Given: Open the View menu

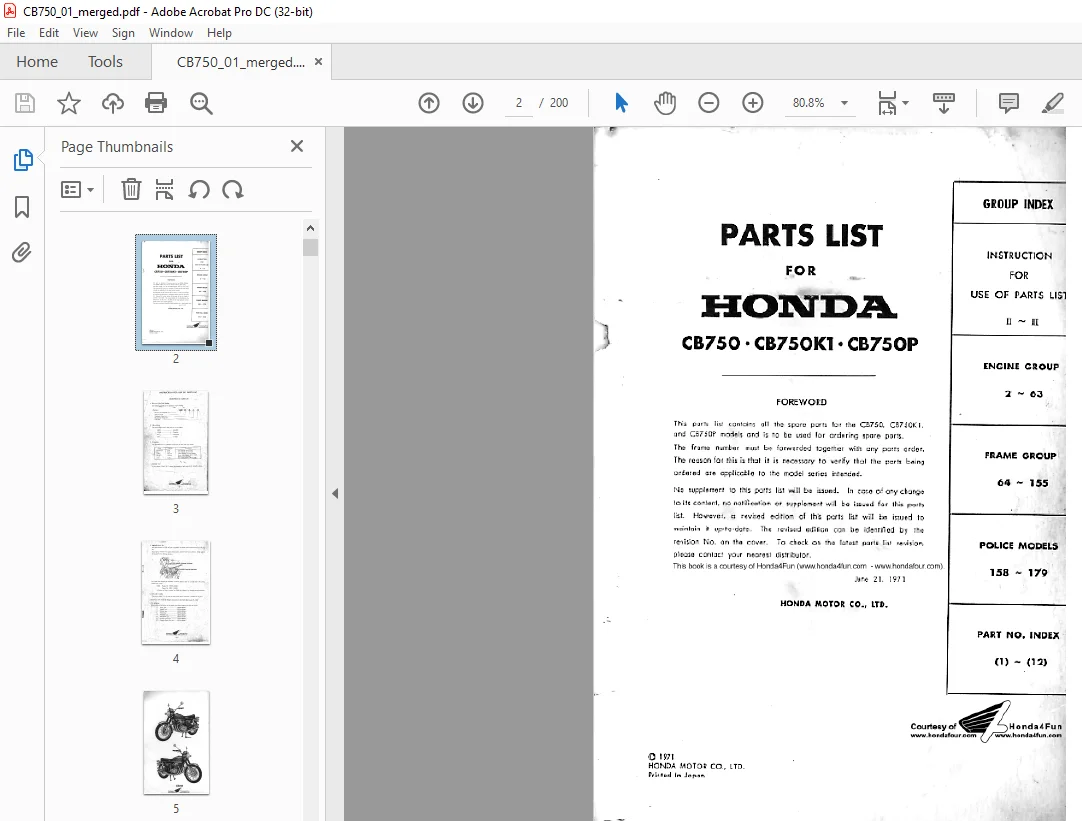Looking at the screenshot, I should click(86, 32).
